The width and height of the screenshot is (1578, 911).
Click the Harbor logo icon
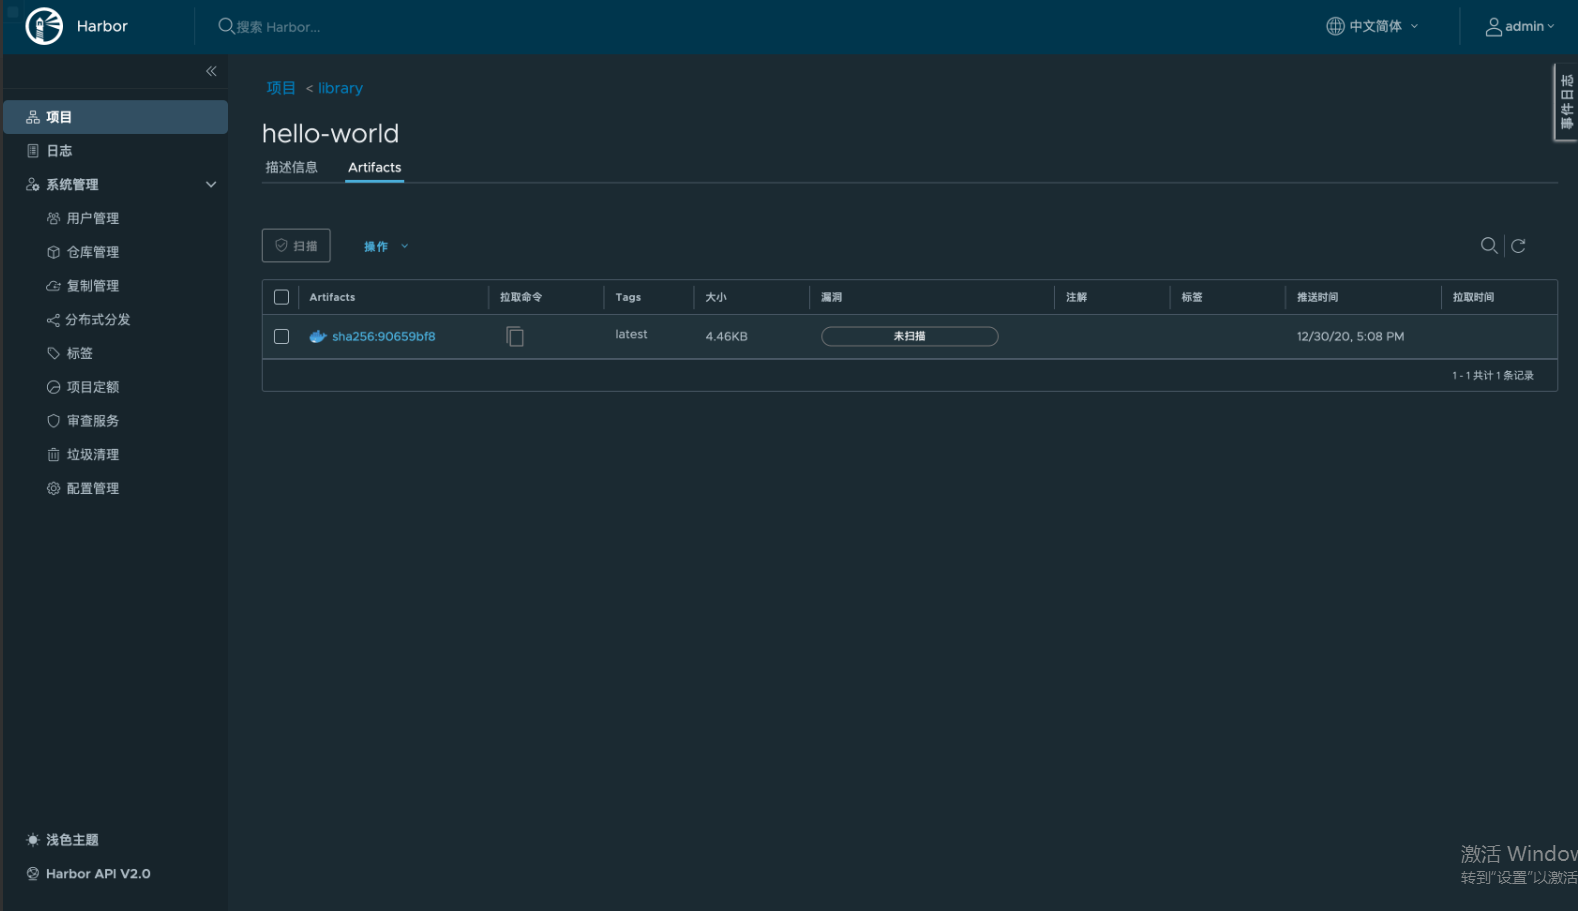click(x=43, y=26)
